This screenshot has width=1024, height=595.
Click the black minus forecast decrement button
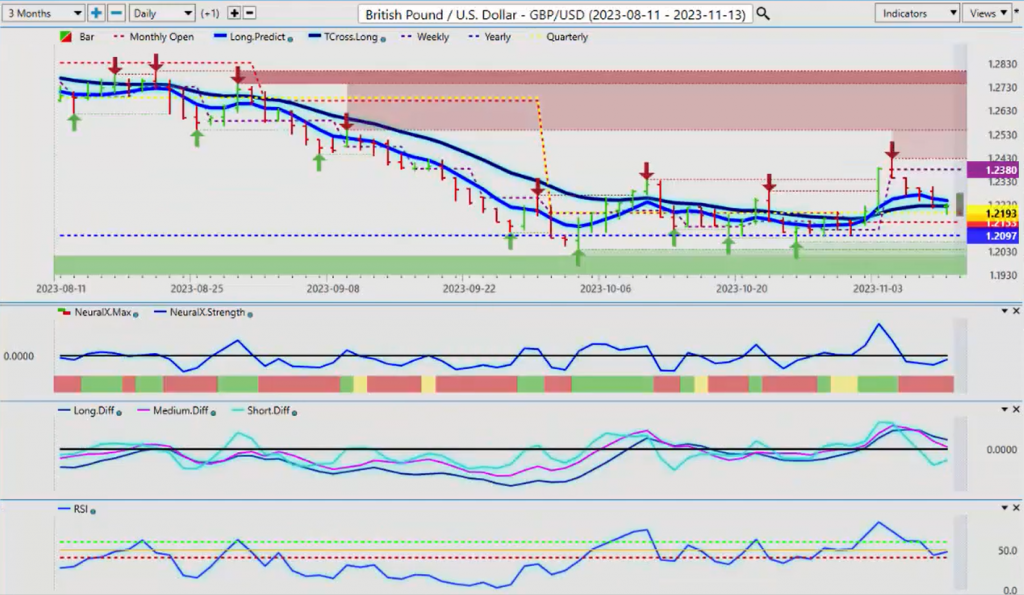[249, 13]
